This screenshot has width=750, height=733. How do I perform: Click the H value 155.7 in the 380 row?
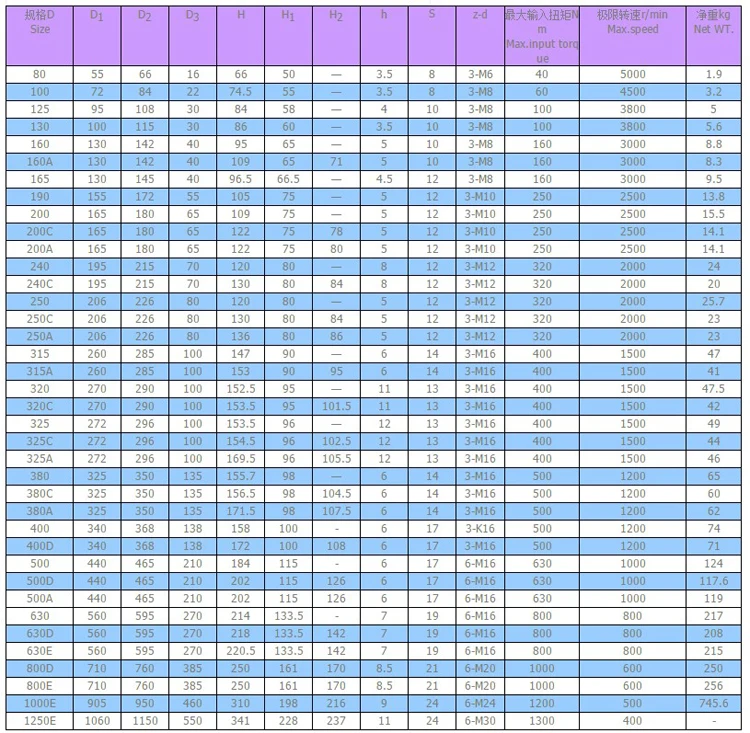[241, 476]
